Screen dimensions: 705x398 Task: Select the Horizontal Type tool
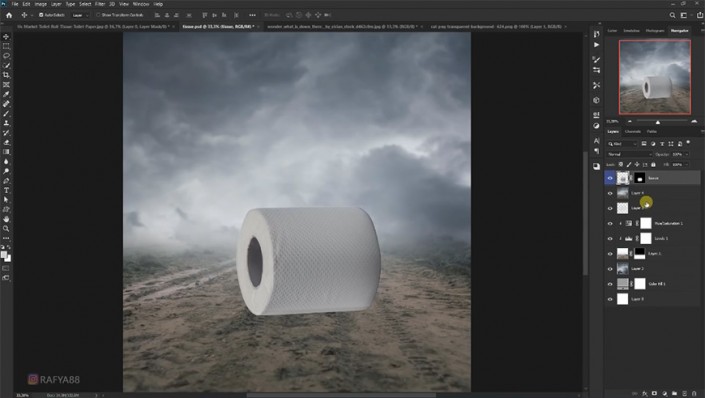(6, 190)
